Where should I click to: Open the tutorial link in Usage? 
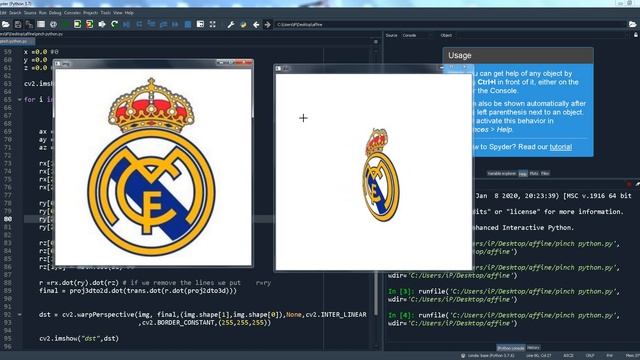(x=560, y=147)
